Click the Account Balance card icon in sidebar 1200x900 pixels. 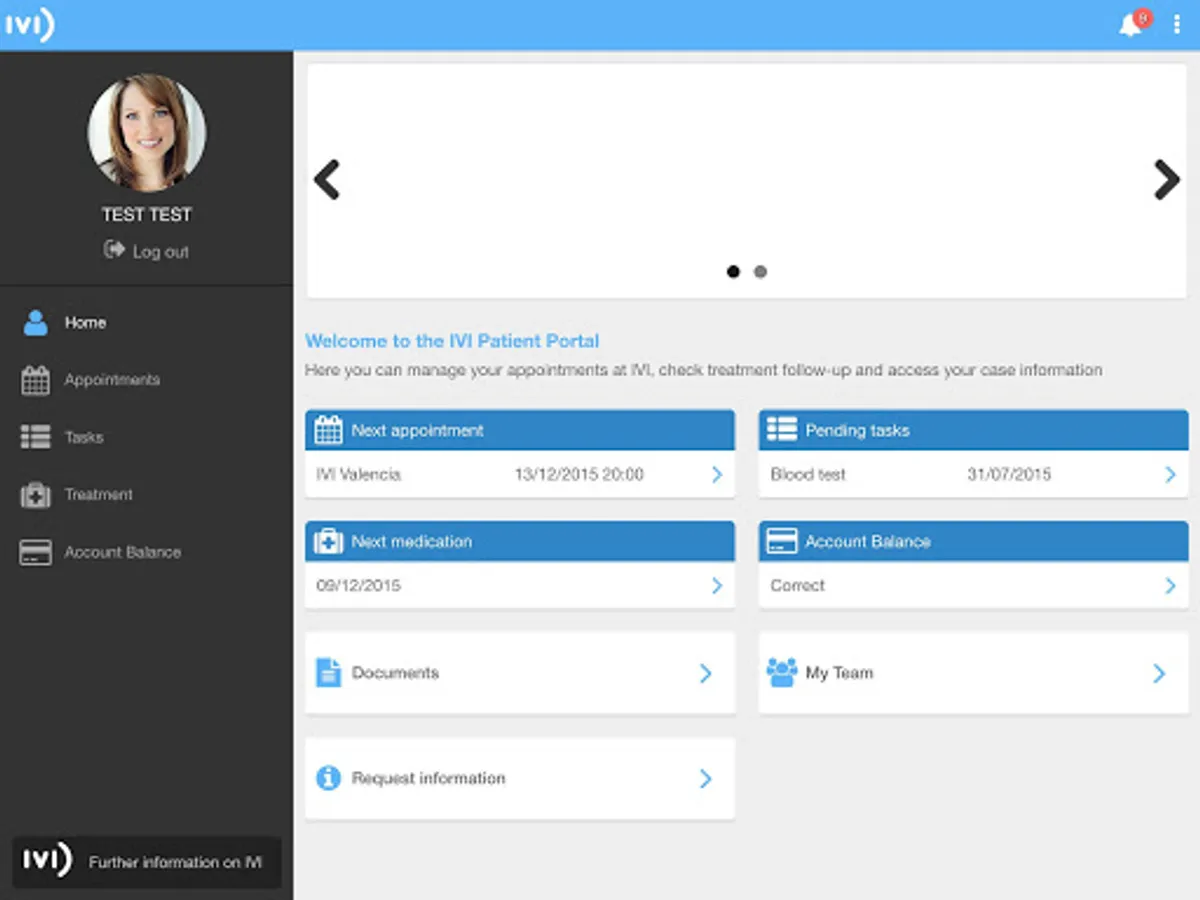click(35, 552)
